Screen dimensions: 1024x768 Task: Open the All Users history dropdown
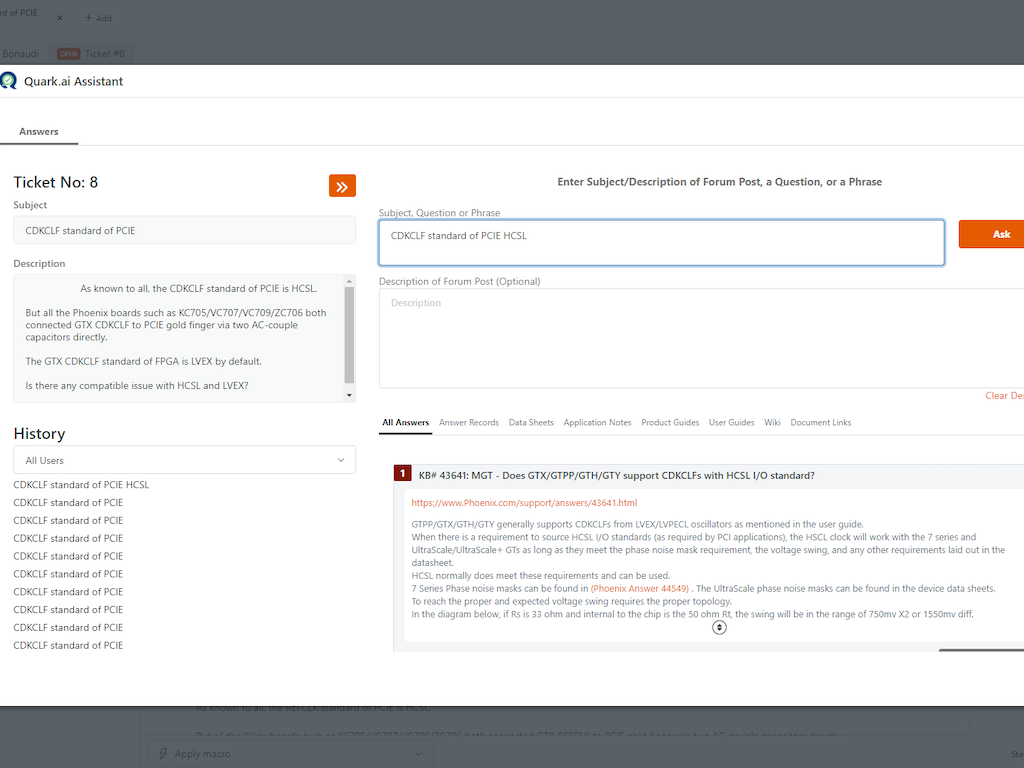pyautogui.click(x=184, y=460)
